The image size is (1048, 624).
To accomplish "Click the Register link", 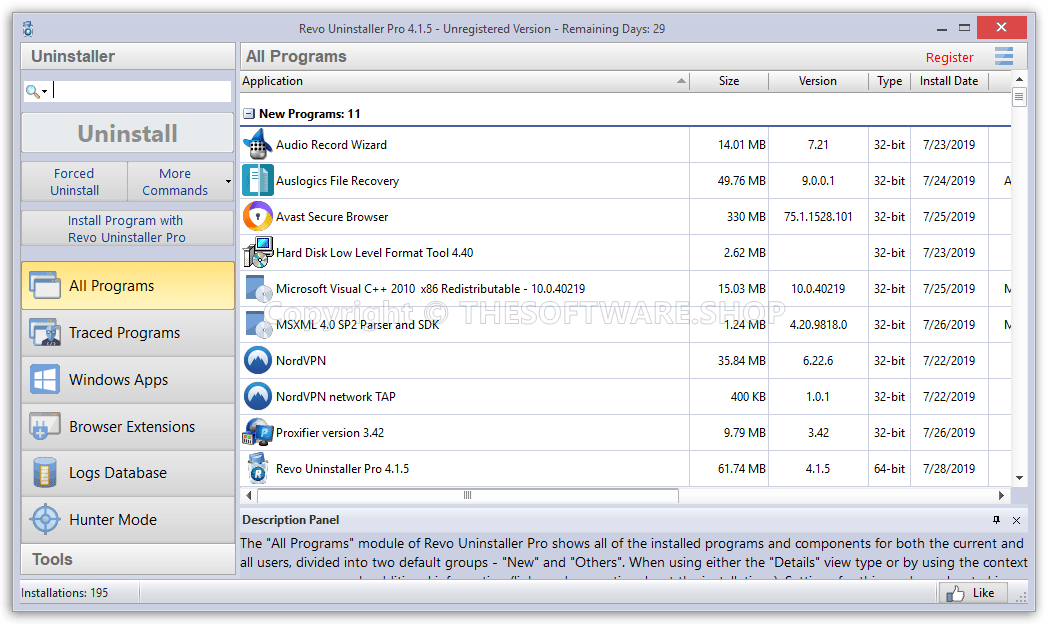I will [949, 57].
